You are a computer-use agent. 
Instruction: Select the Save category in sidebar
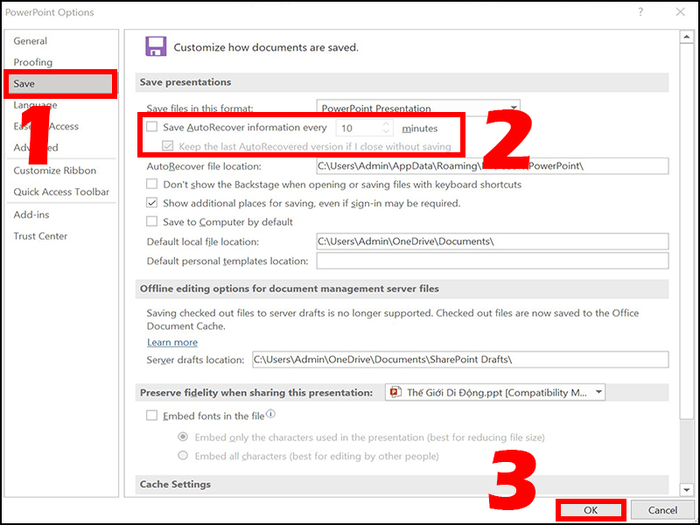click(60, 84)
